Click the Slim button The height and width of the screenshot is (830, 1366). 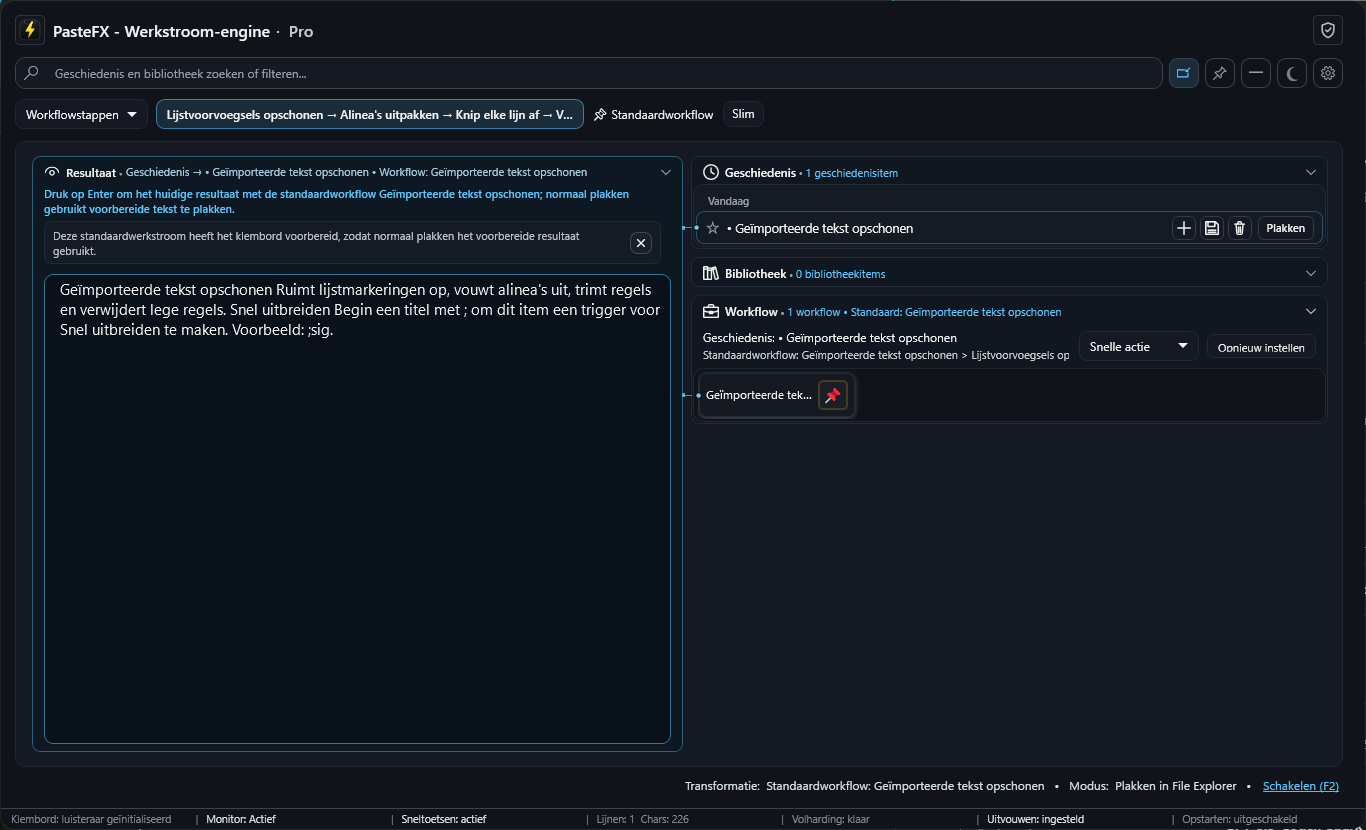(x=743, y=114)
